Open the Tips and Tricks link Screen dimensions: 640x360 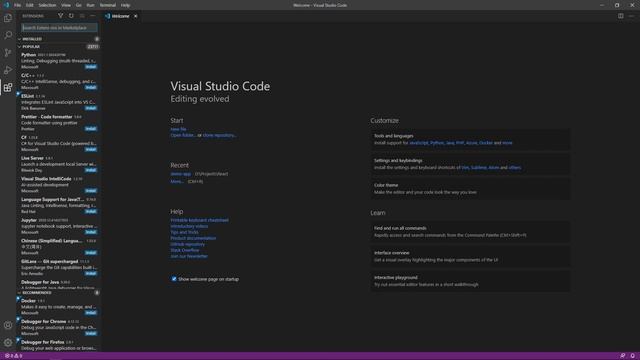point(184,232)
